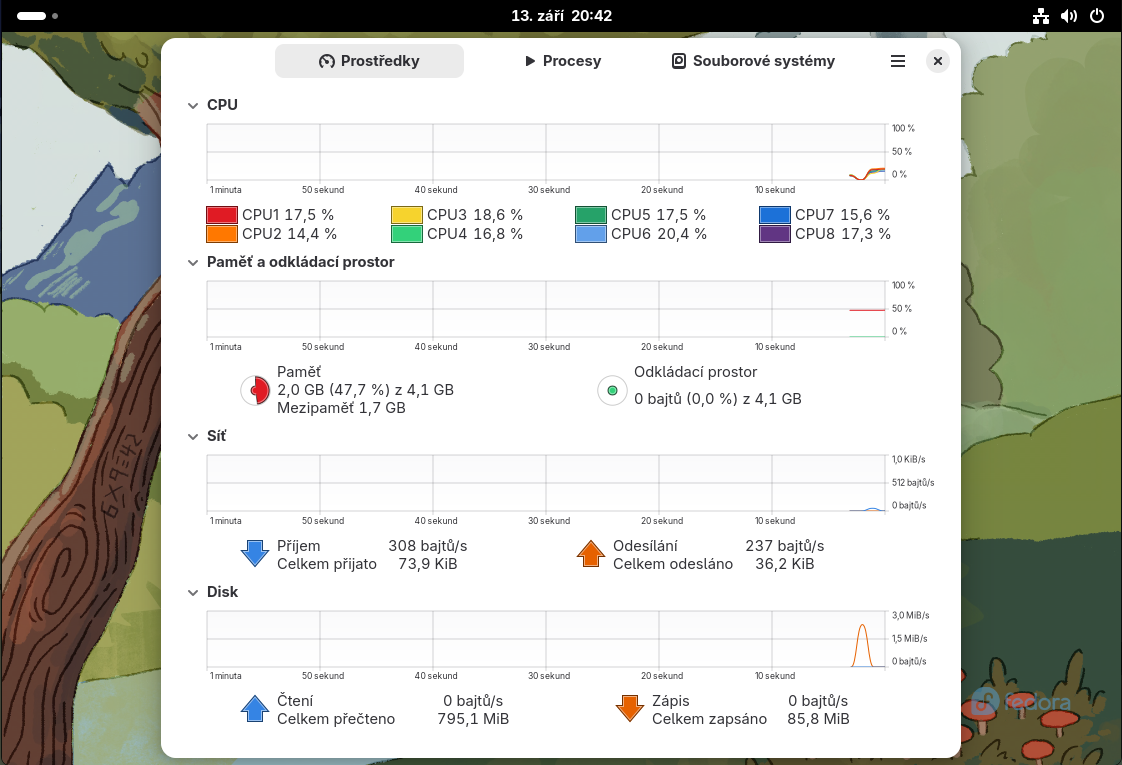This screenshot has height=765, width=1122.
Task: Change the CPU5 dark green color swatch
Action: (x=591, y=215)
